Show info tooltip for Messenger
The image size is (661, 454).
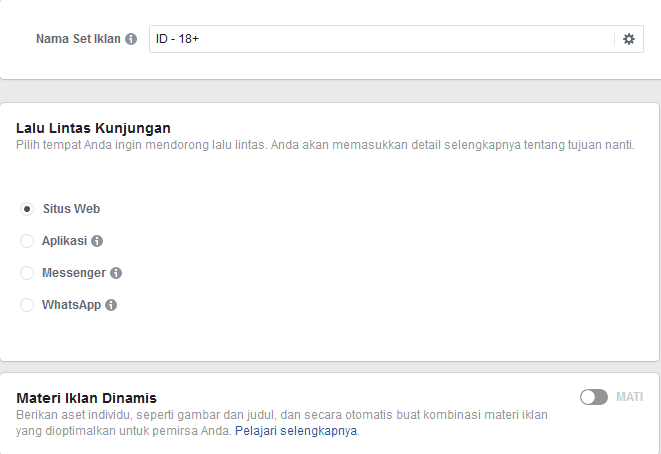point(116,273)
